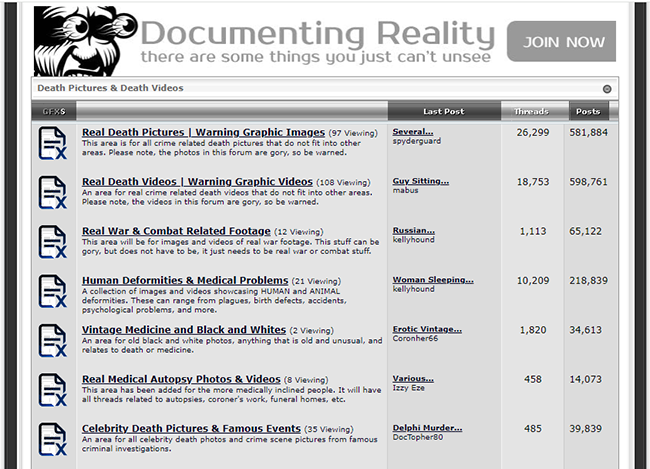Click username DocTopher80
Image resolution: width=650 pixels, height=469 pixels.
(418, 437)
